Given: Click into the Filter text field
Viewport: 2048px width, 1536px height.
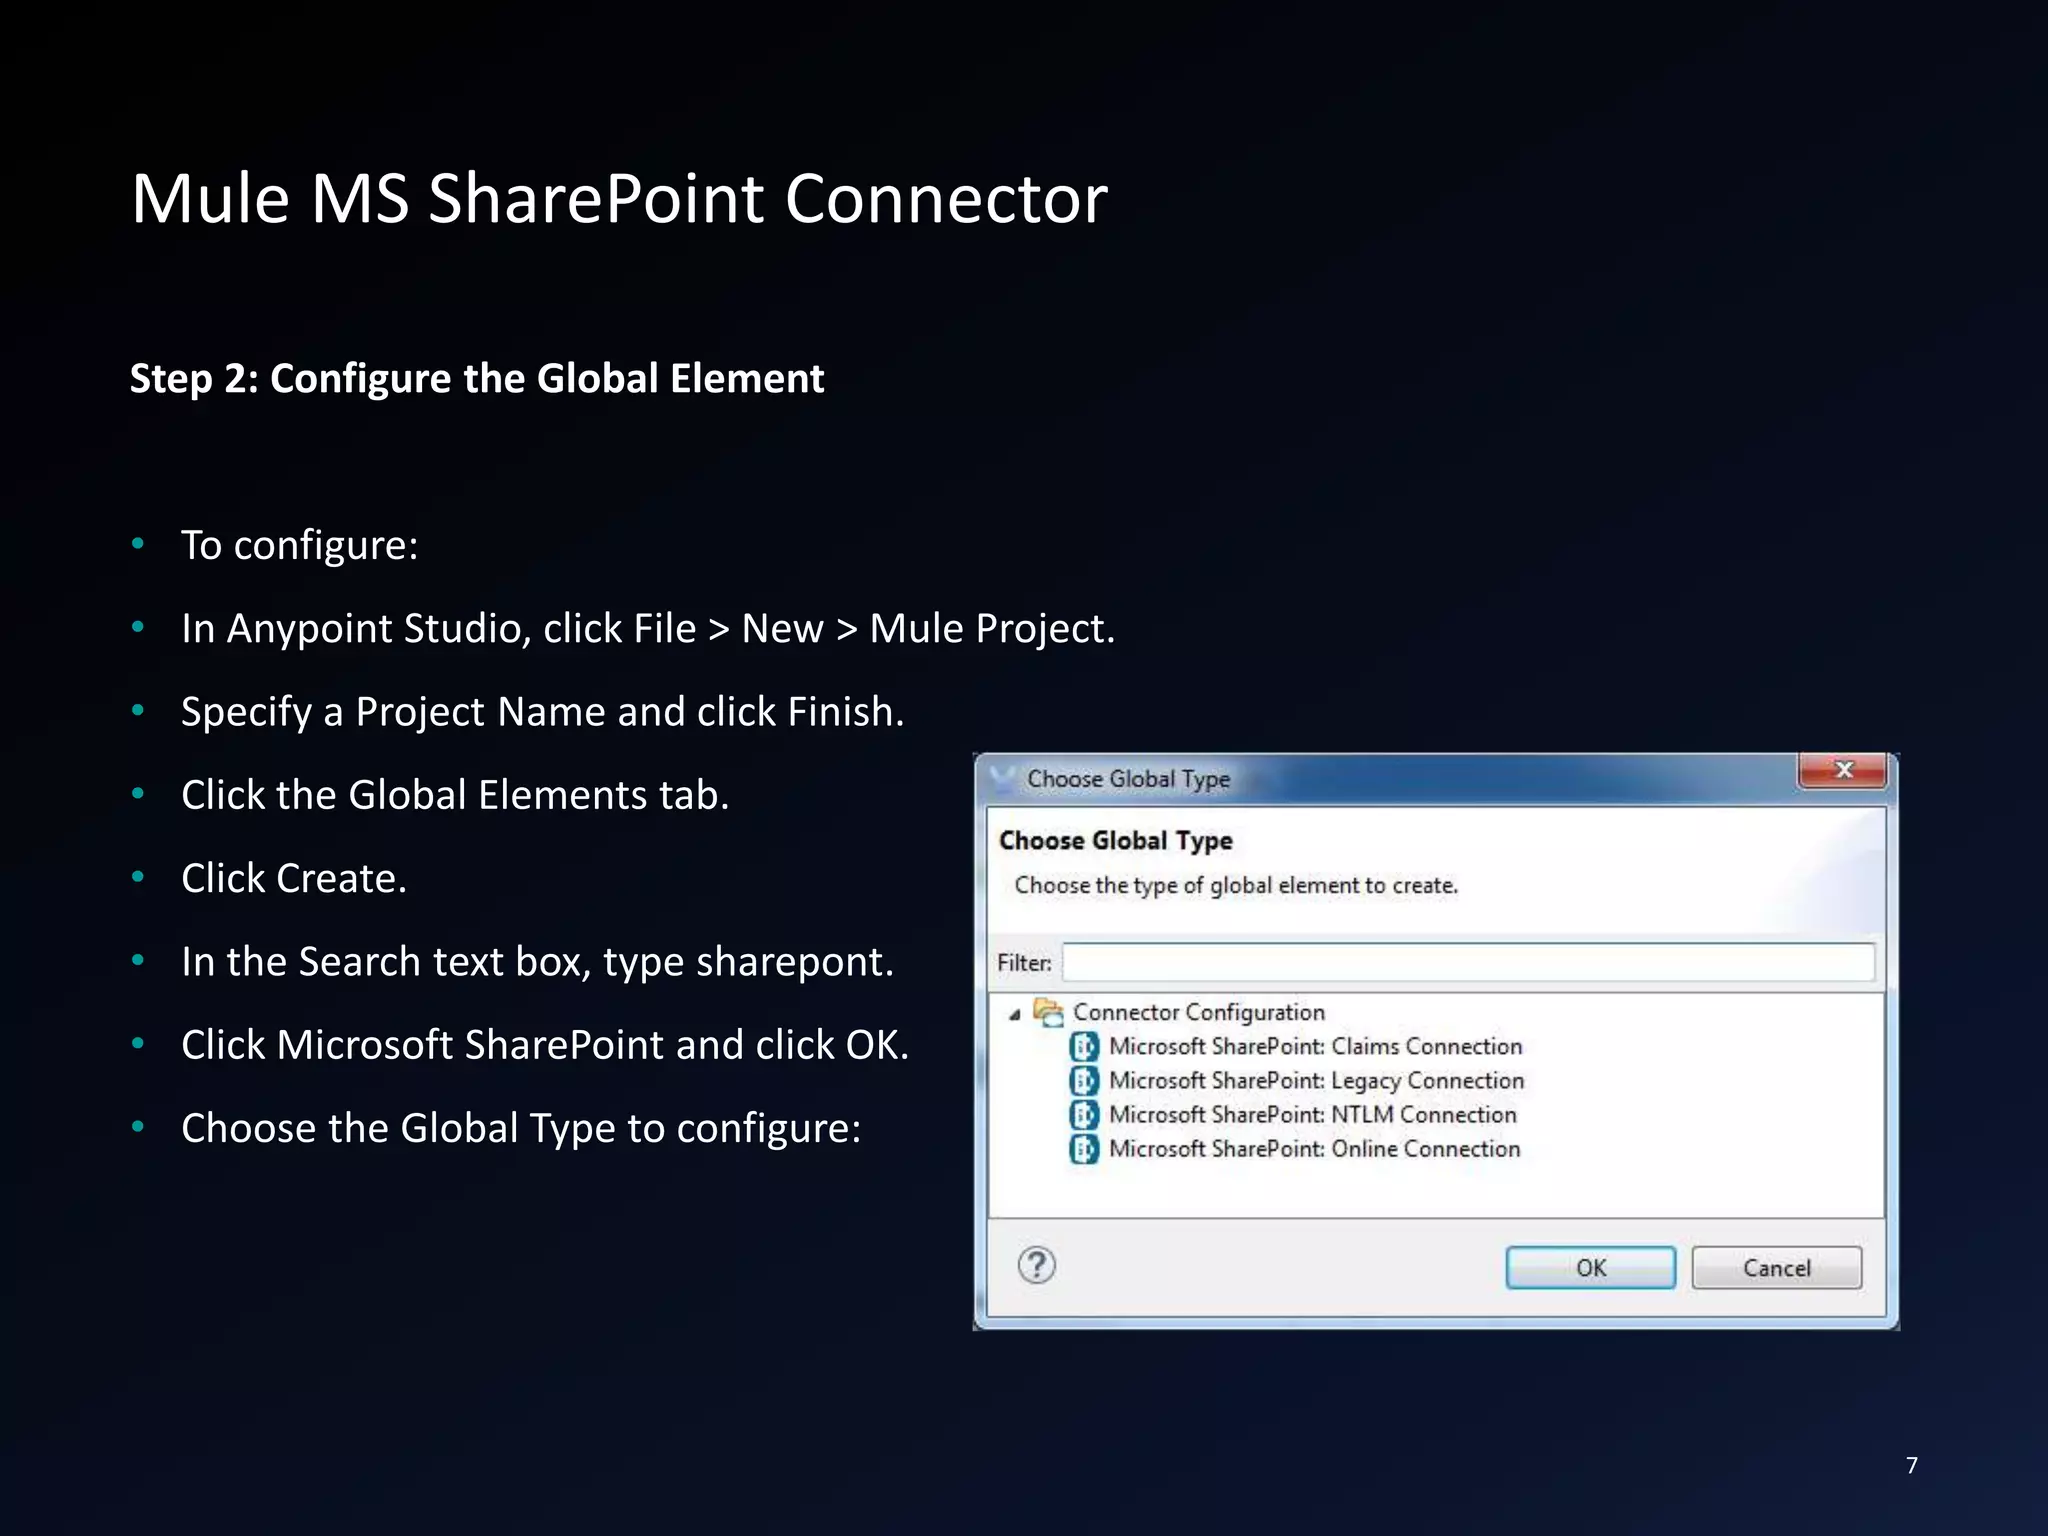Looking at the screenshot, I should [1467, 962].
